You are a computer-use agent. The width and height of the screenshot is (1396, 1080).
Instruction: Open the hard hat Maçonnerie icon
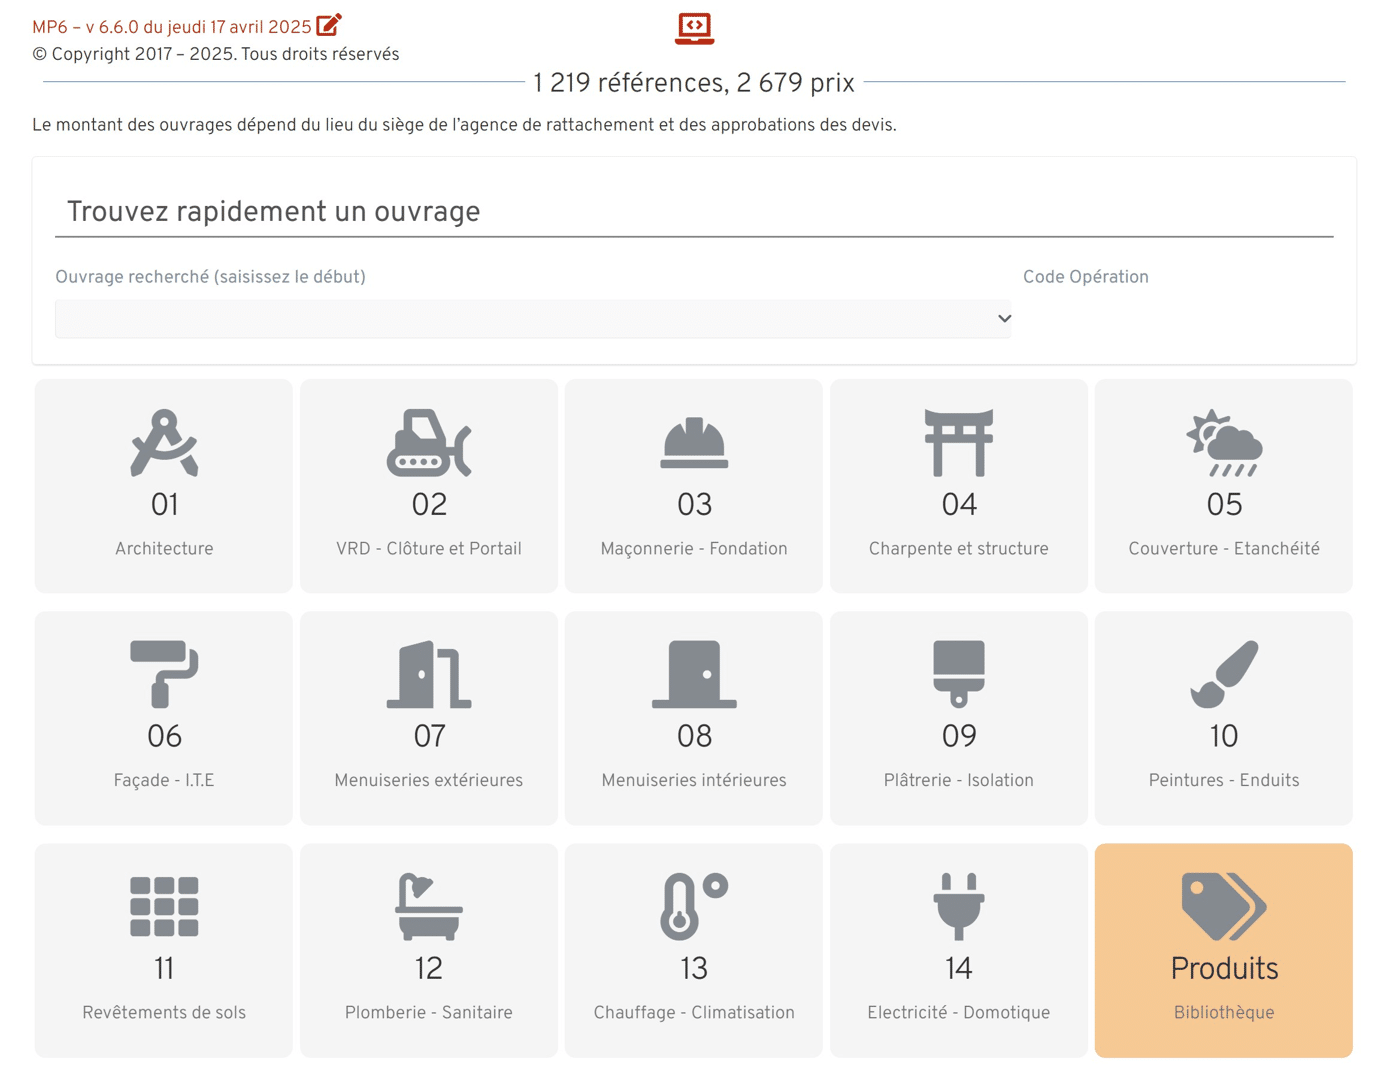(694, 443)
